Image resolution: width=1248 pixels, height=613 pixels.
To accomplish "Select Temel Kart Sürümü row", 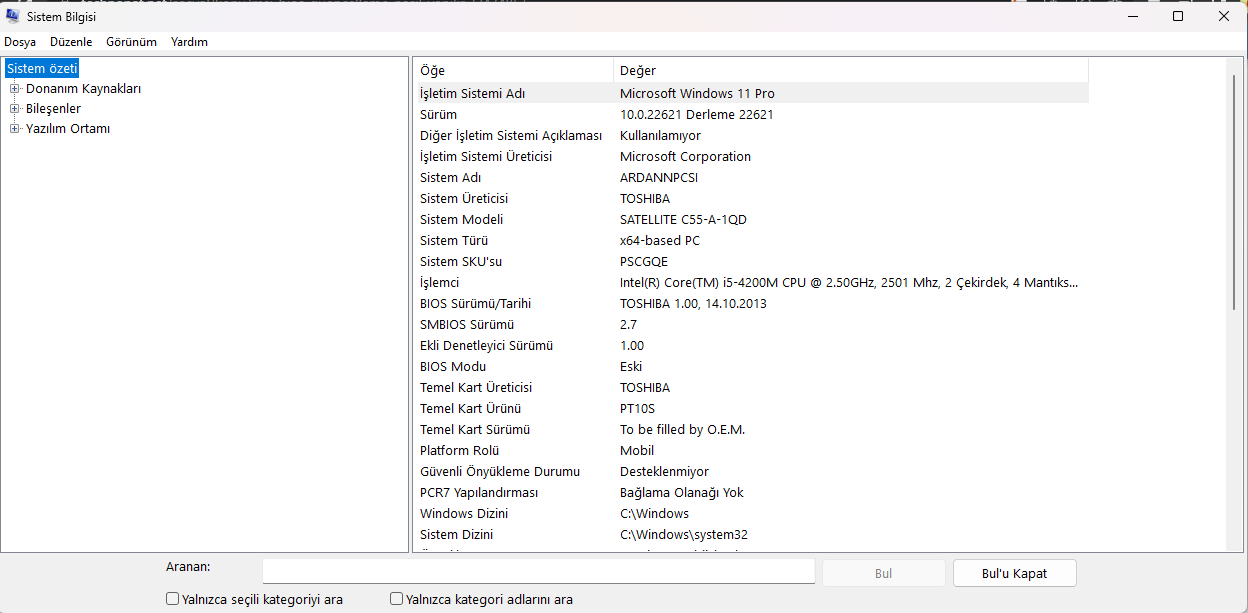I will 752,429.
